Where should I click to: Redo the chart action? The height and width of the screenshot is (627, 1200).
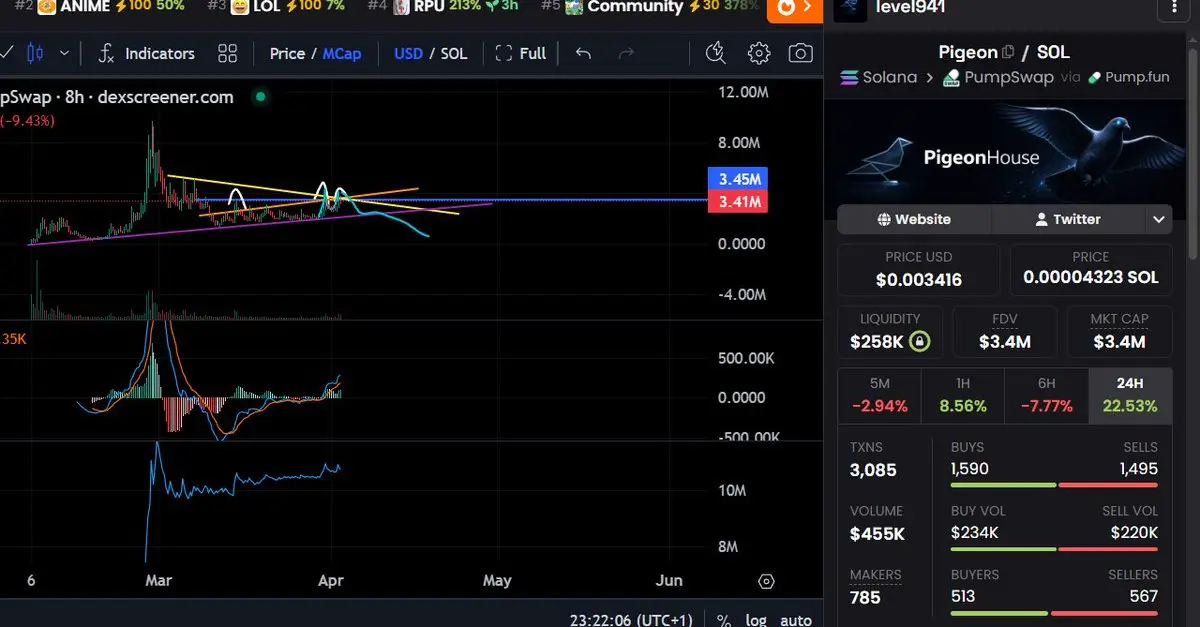tap(626, 53)
